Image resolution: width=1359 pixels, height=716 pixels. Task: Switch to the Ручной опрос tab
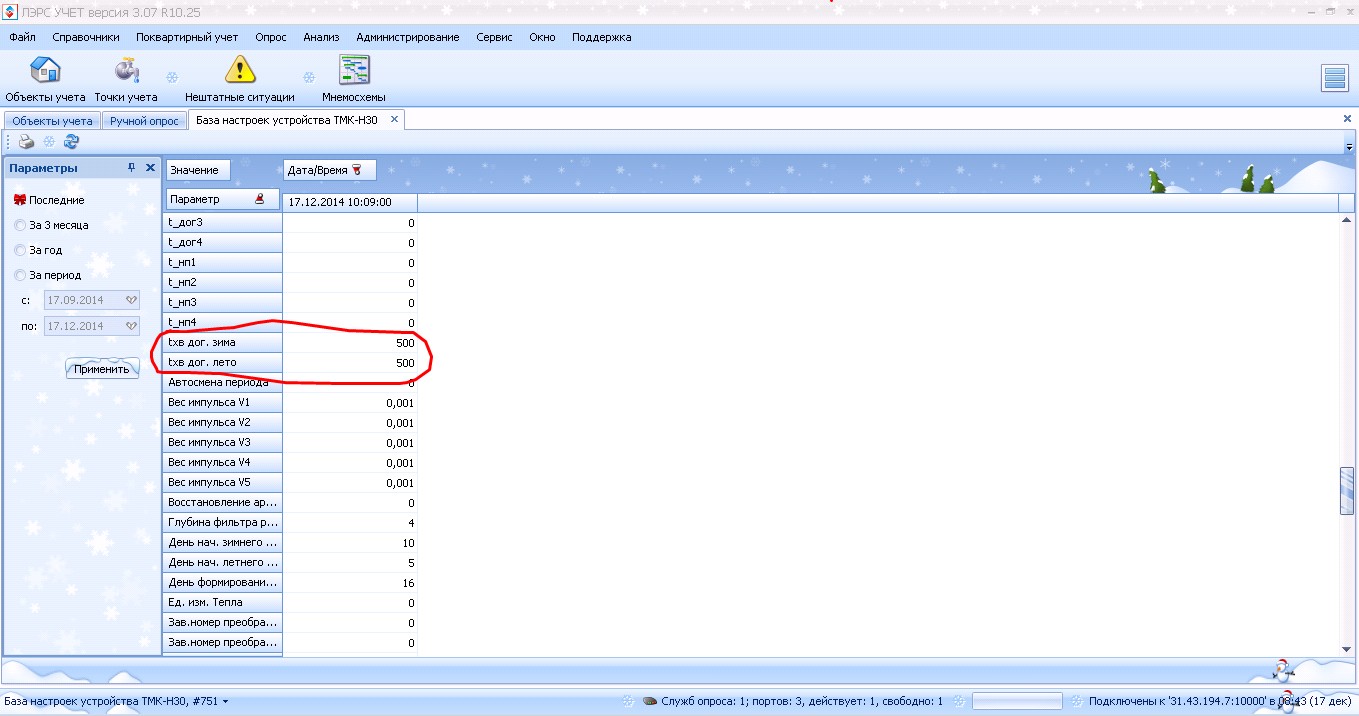[x=144, y=121]
